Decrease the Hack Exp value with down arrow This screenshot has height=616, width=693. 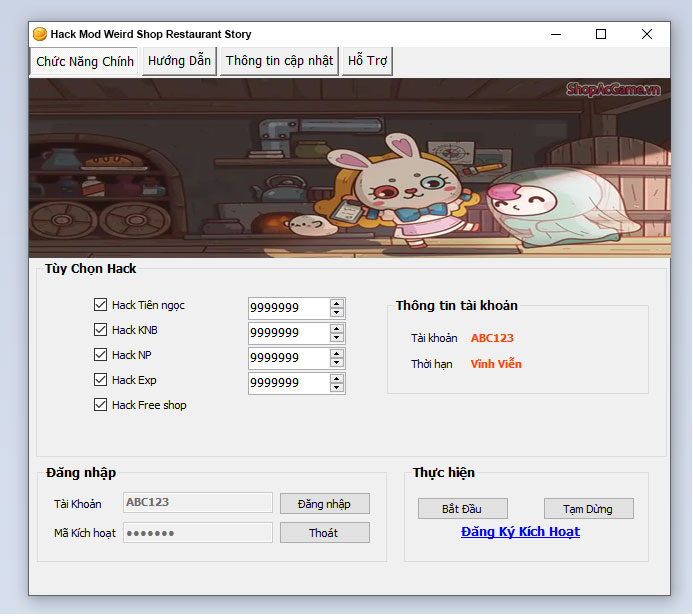coord(337,388)
